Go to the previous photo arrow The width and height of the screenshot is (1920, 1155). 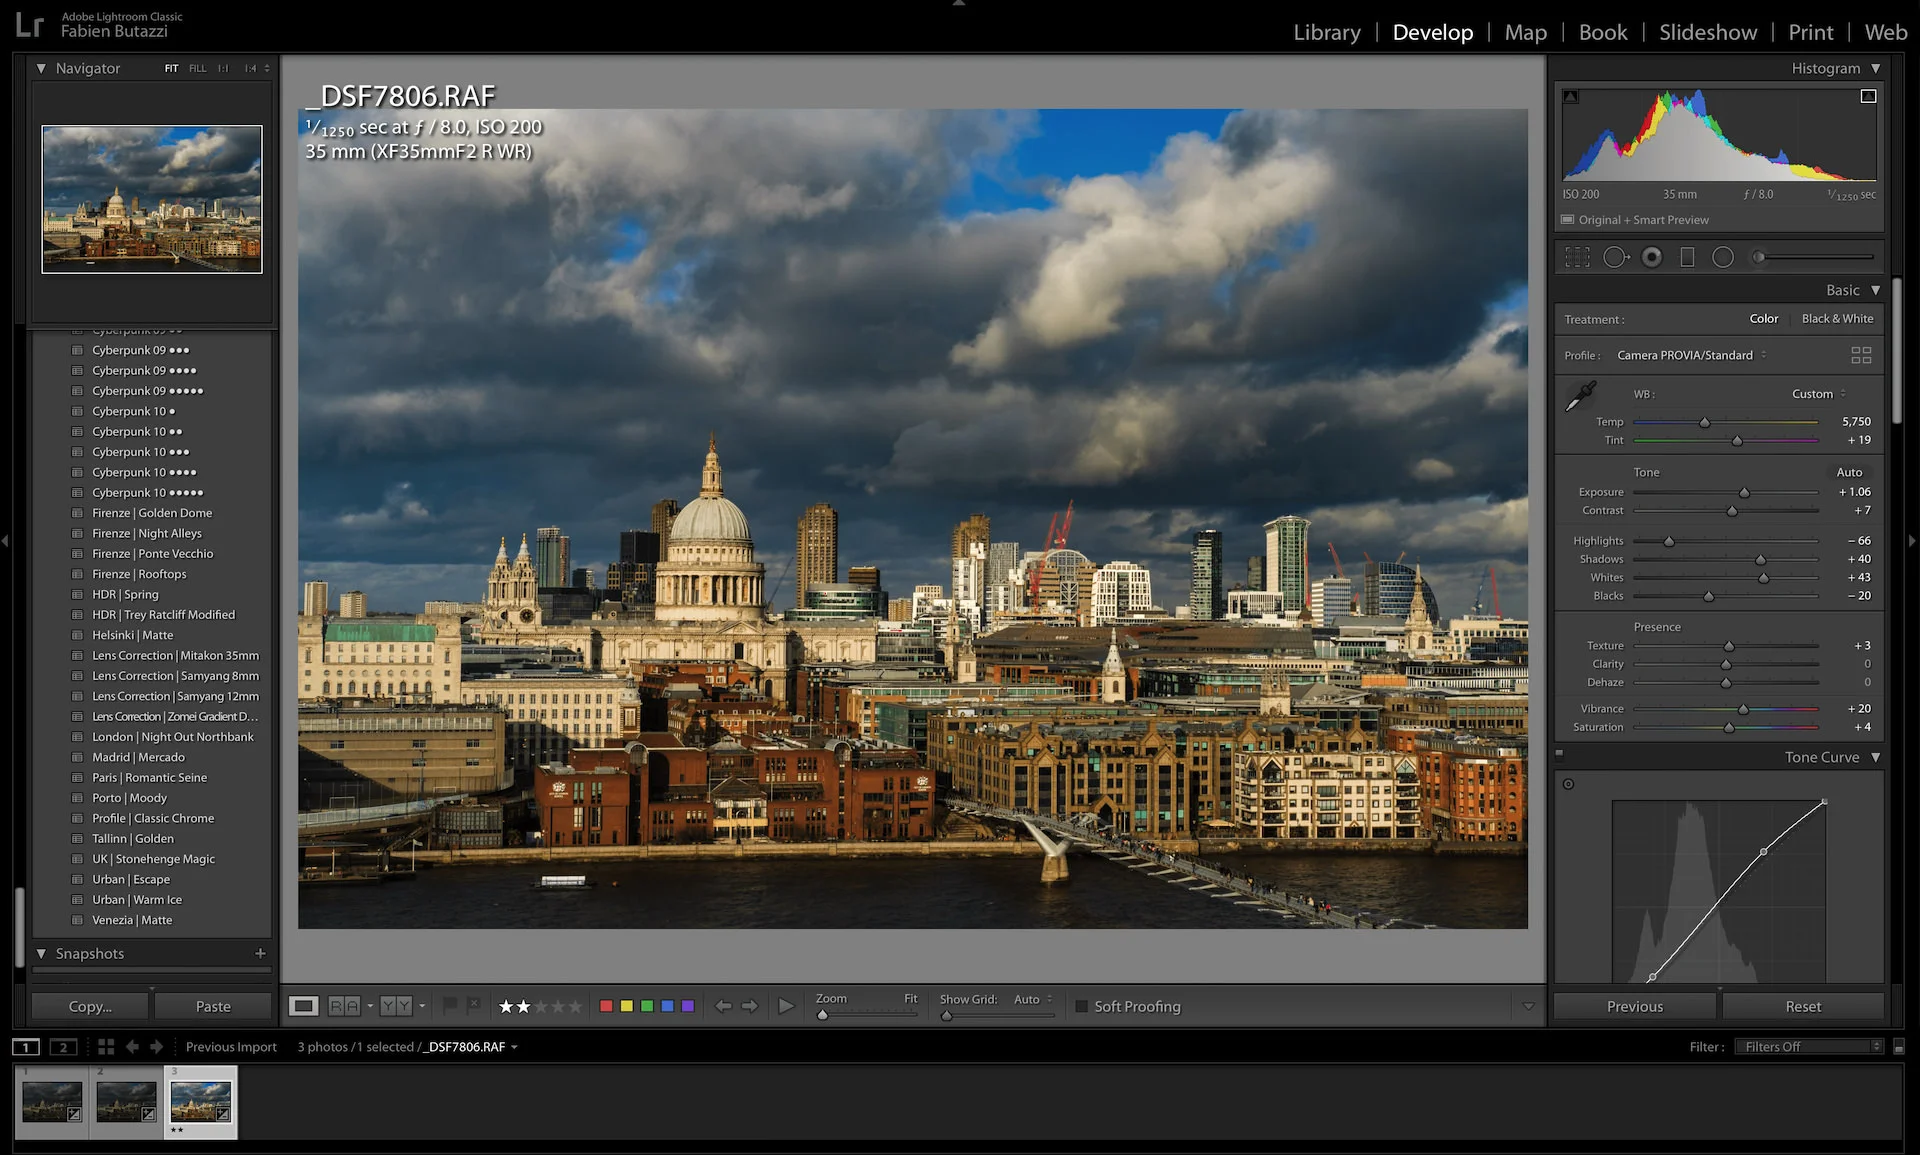point(723,1006)
